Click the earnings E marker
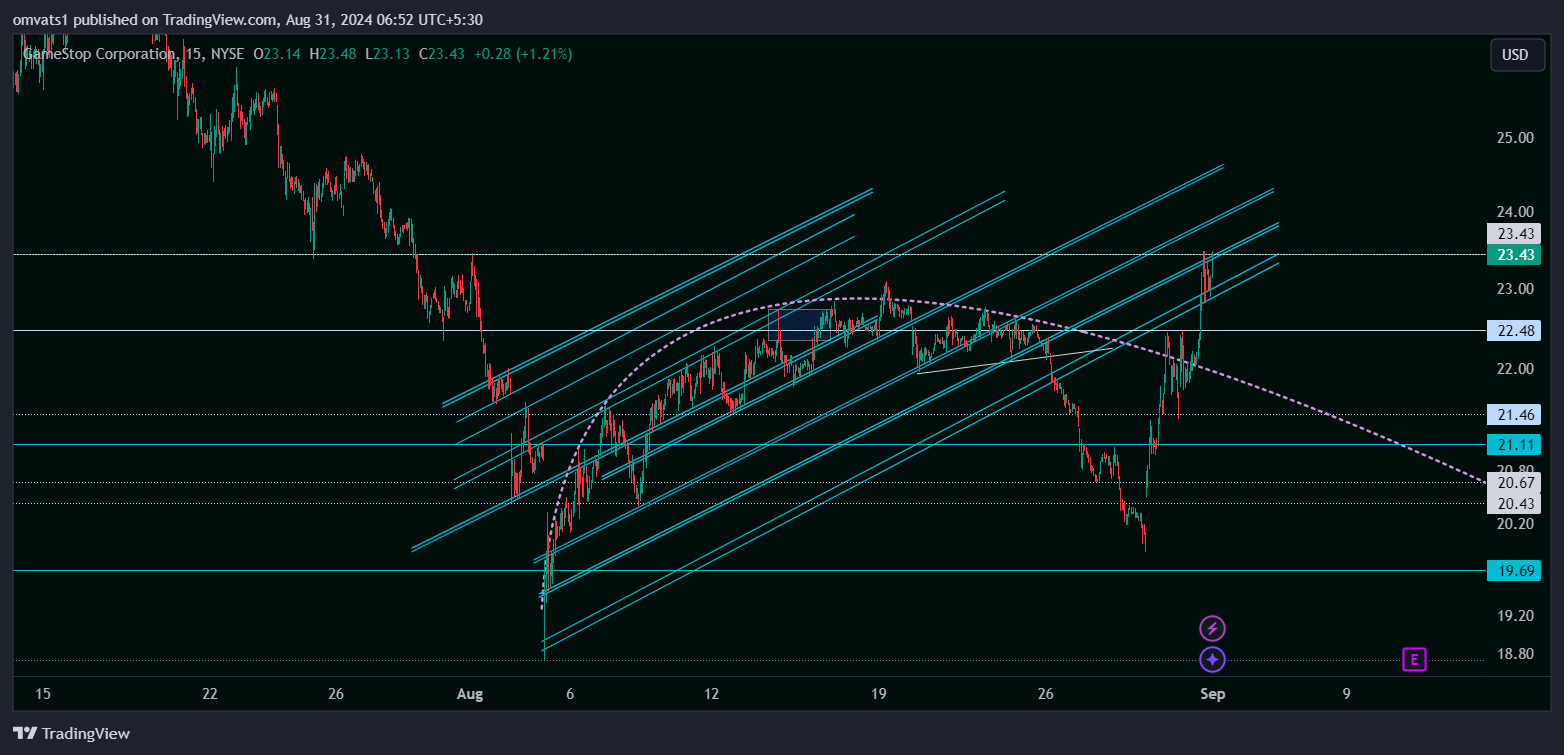Image resolution: width=1564 pixels, height=755 pixels. pos(1414,659)
